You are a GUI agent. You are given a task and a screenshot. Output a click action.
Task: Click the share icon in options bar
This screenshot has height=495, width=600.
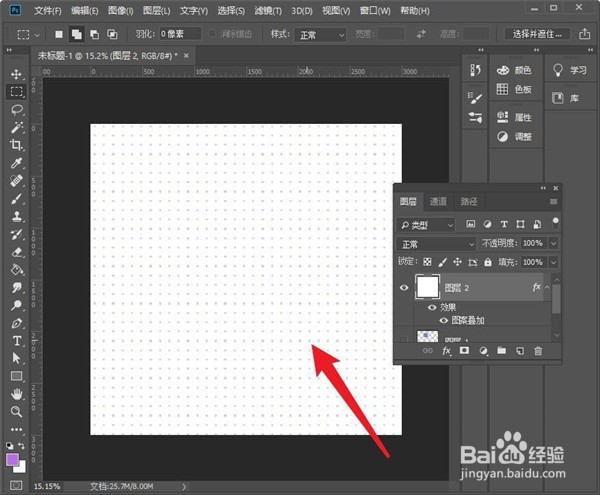(584, 34)
